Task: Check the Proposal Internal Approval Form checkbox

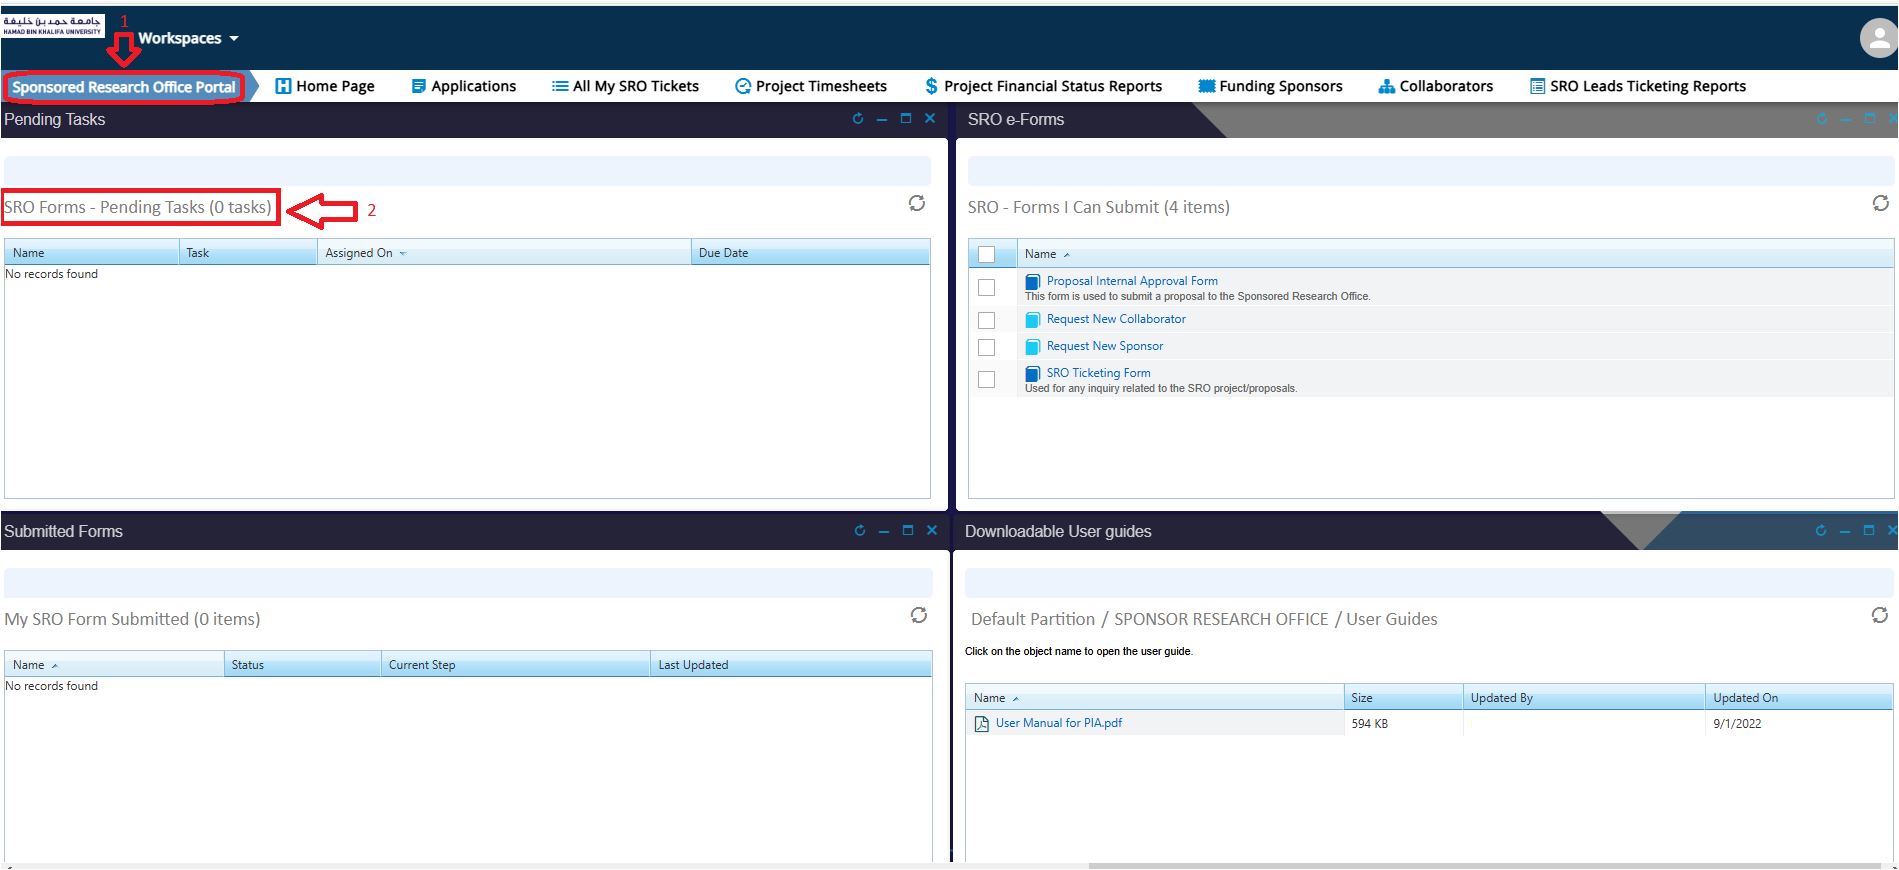Action: point(986,288)
